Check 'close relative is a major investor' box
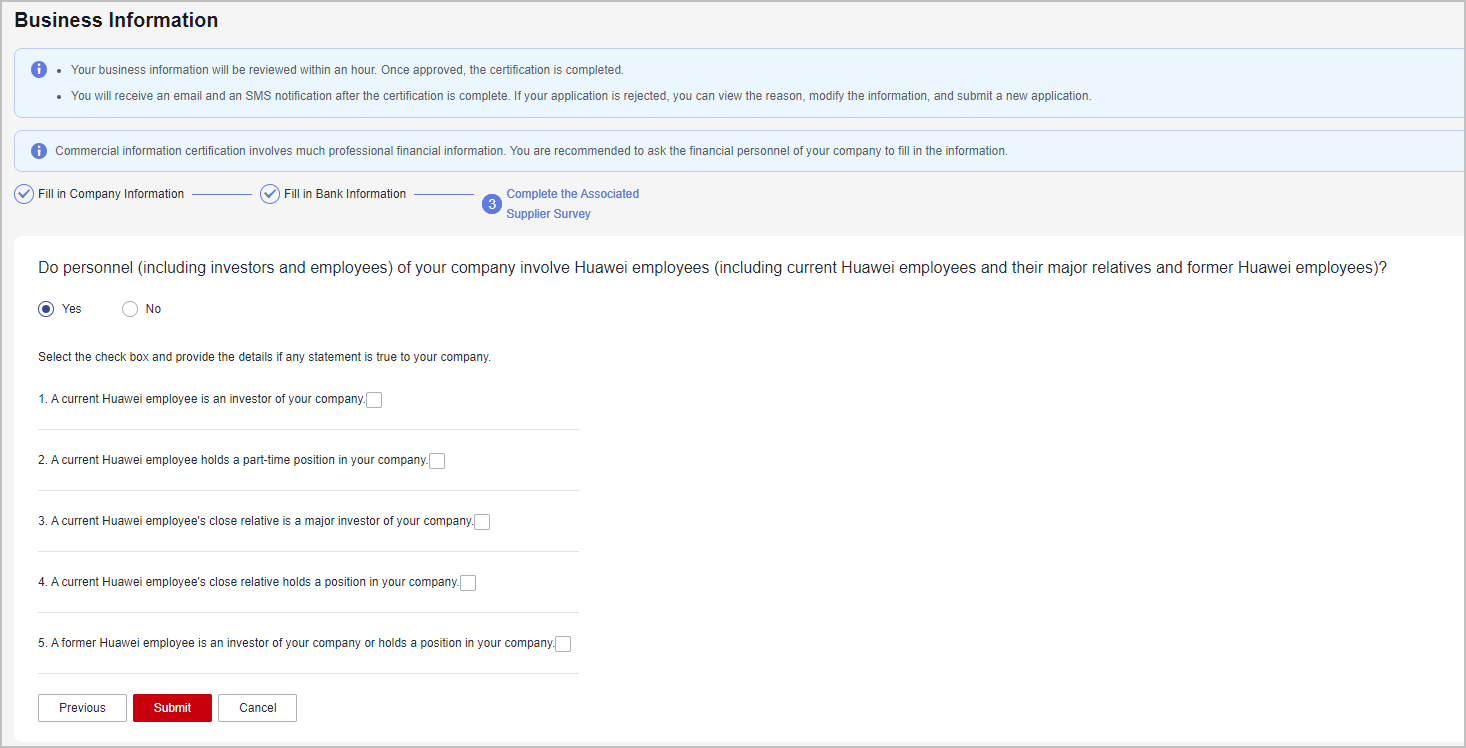The height and width of the screenshot is (748, 1466). coord(482,522)
